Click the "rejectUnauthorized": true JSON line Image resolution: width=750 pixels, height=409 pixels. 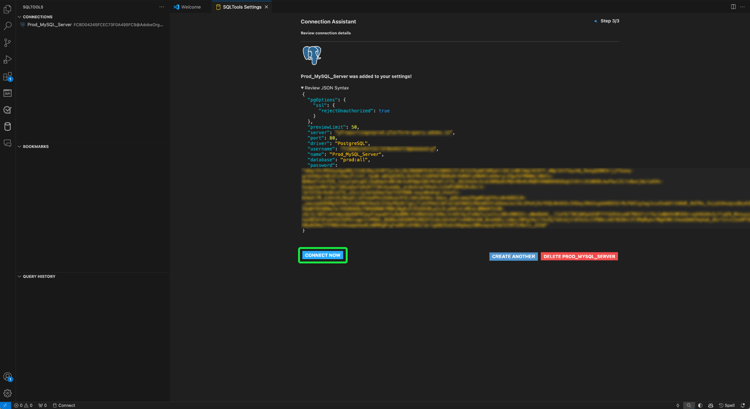354,111
